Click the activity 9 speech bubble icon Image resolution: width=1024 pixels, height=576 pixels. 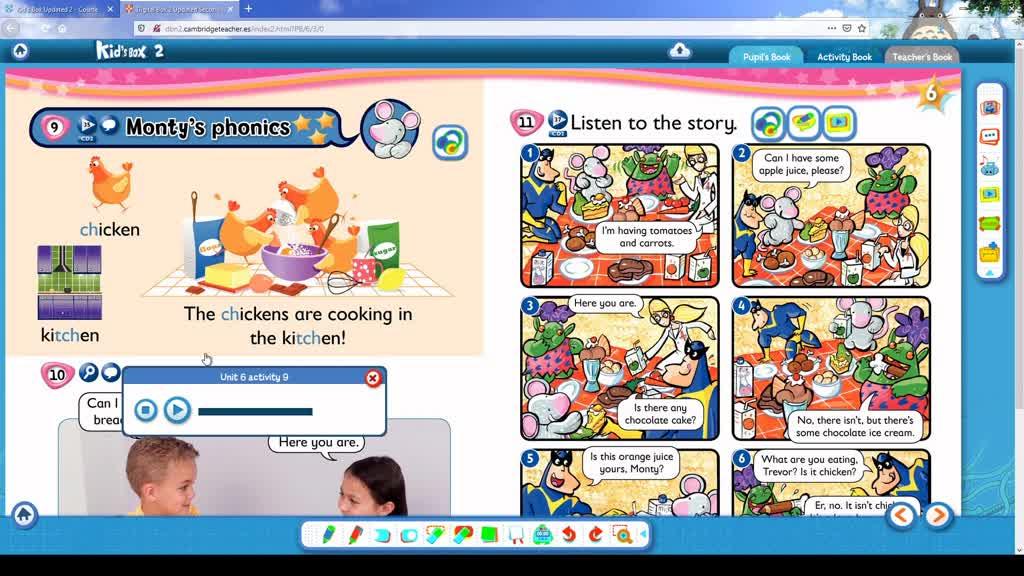pyautogui.click(x=109, y=124)
